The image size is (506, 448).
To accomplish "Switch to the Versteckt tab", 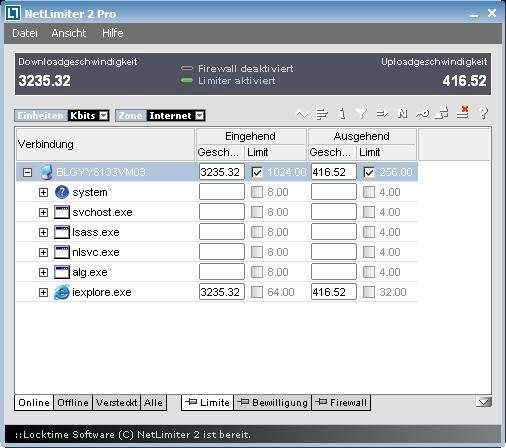I will click(x=116, y=403).
